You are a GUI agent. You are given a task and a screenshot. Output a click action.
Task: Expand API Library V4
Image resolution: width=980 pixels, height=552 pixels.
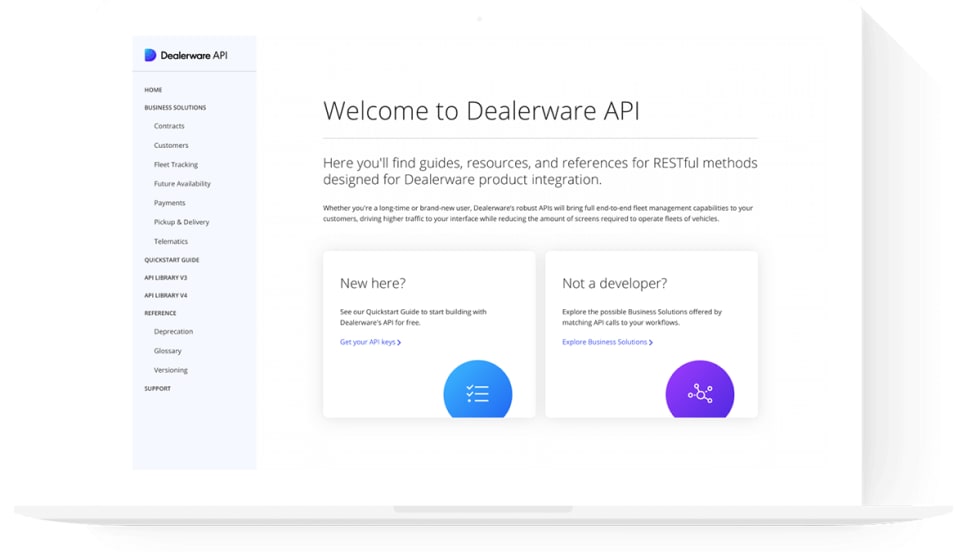[x=166, y=296]
